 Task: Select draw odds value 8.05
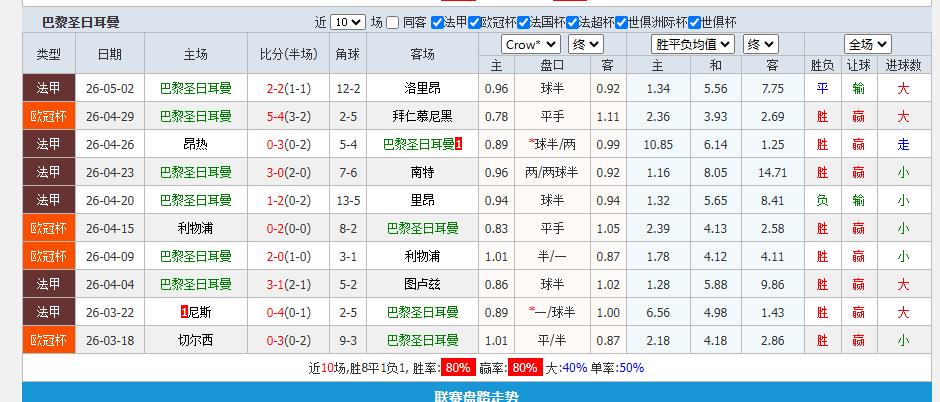coord(715,173)
